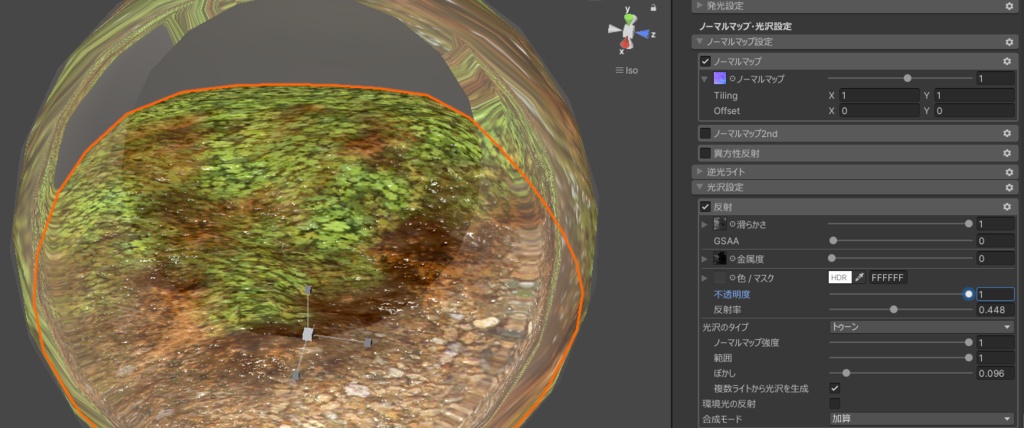Open the 合成モード dropdown

pos(921,419)
